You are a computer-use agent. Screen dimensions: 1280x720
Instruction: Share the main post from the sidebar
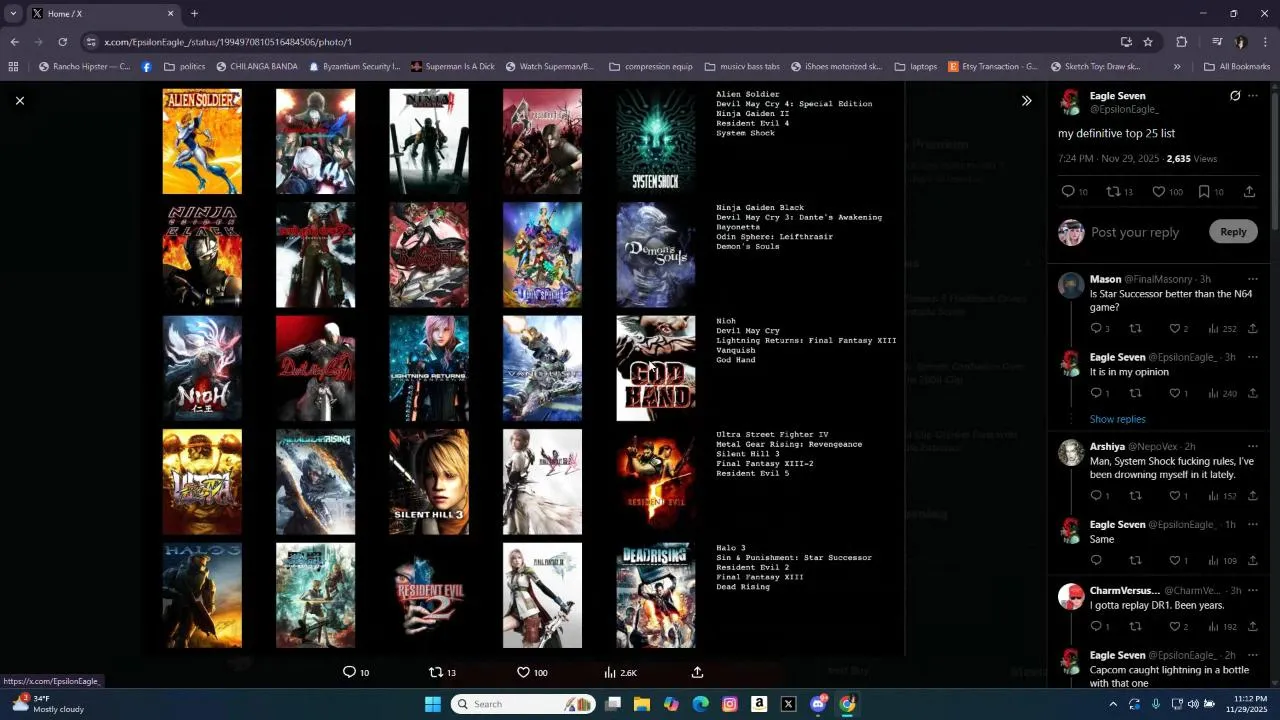[x=1249, y=192]
